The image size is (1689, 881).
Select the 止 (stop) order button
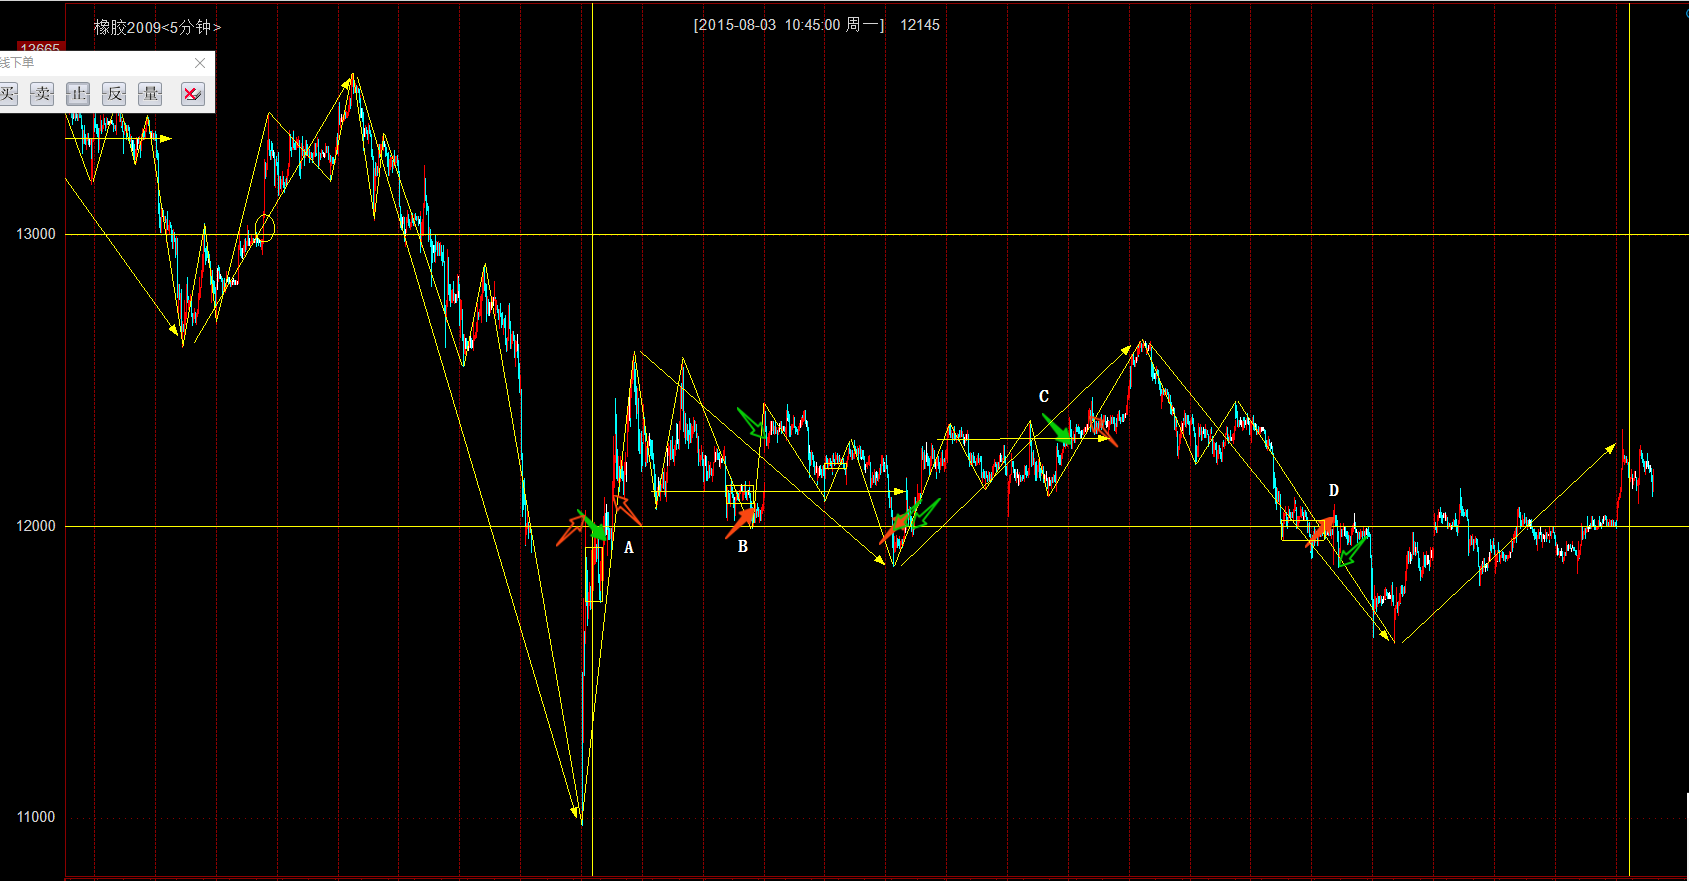[x=78, y=94]
